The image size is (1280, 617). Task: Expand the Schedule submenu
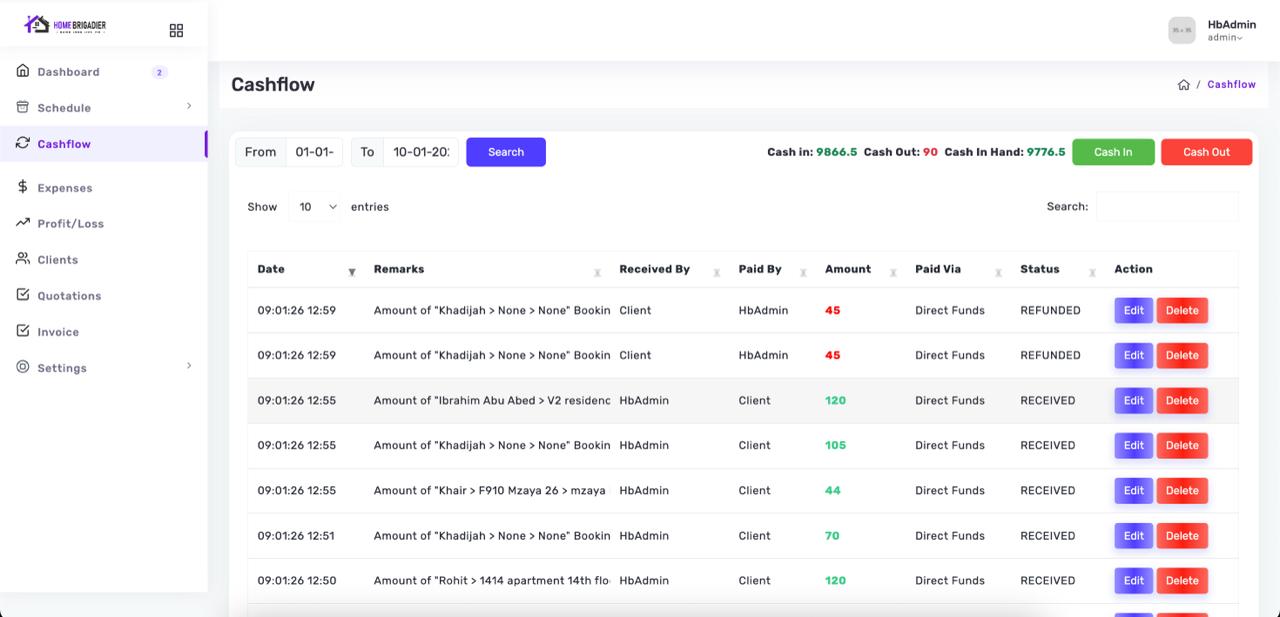(x=188, y=106)
